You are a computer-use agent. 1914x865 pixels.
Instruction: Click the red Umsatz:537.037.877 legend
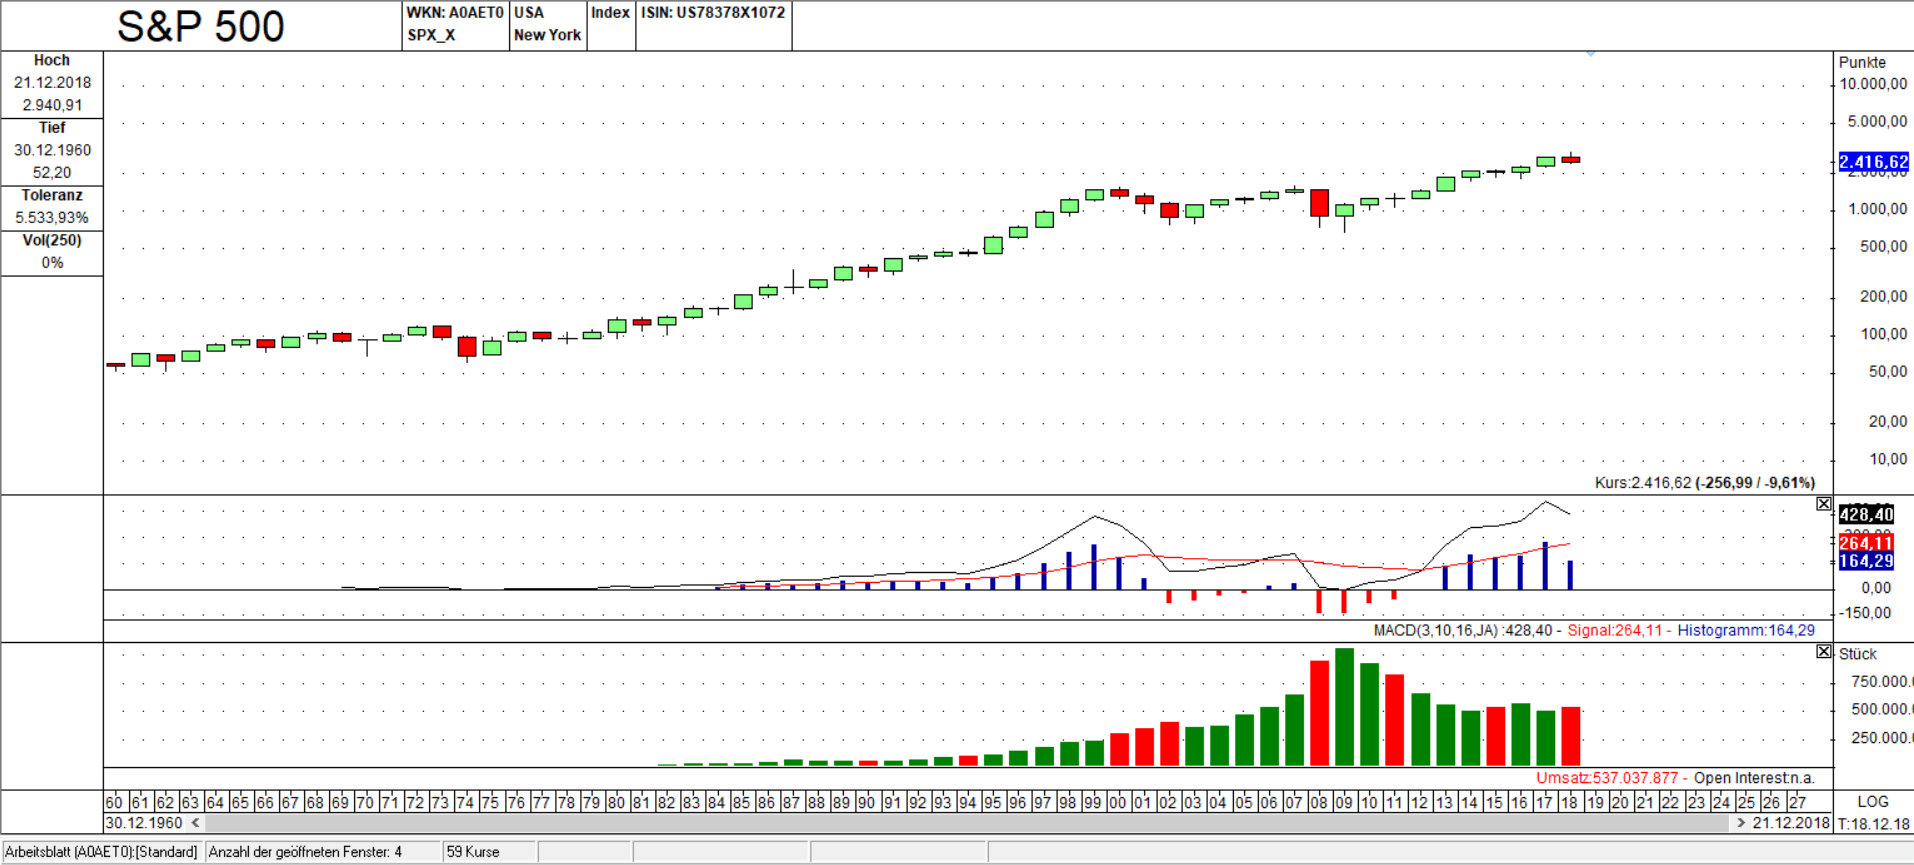(x=1607, y=778)
